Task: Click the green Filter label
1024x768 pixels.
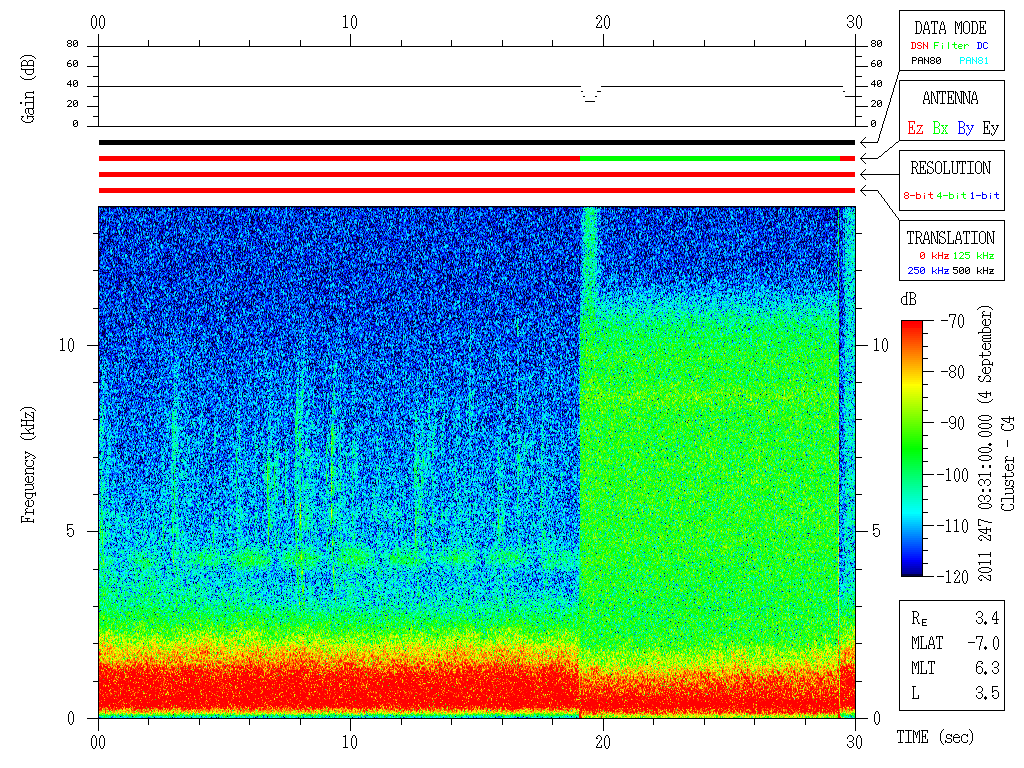Action: point(951,46)
